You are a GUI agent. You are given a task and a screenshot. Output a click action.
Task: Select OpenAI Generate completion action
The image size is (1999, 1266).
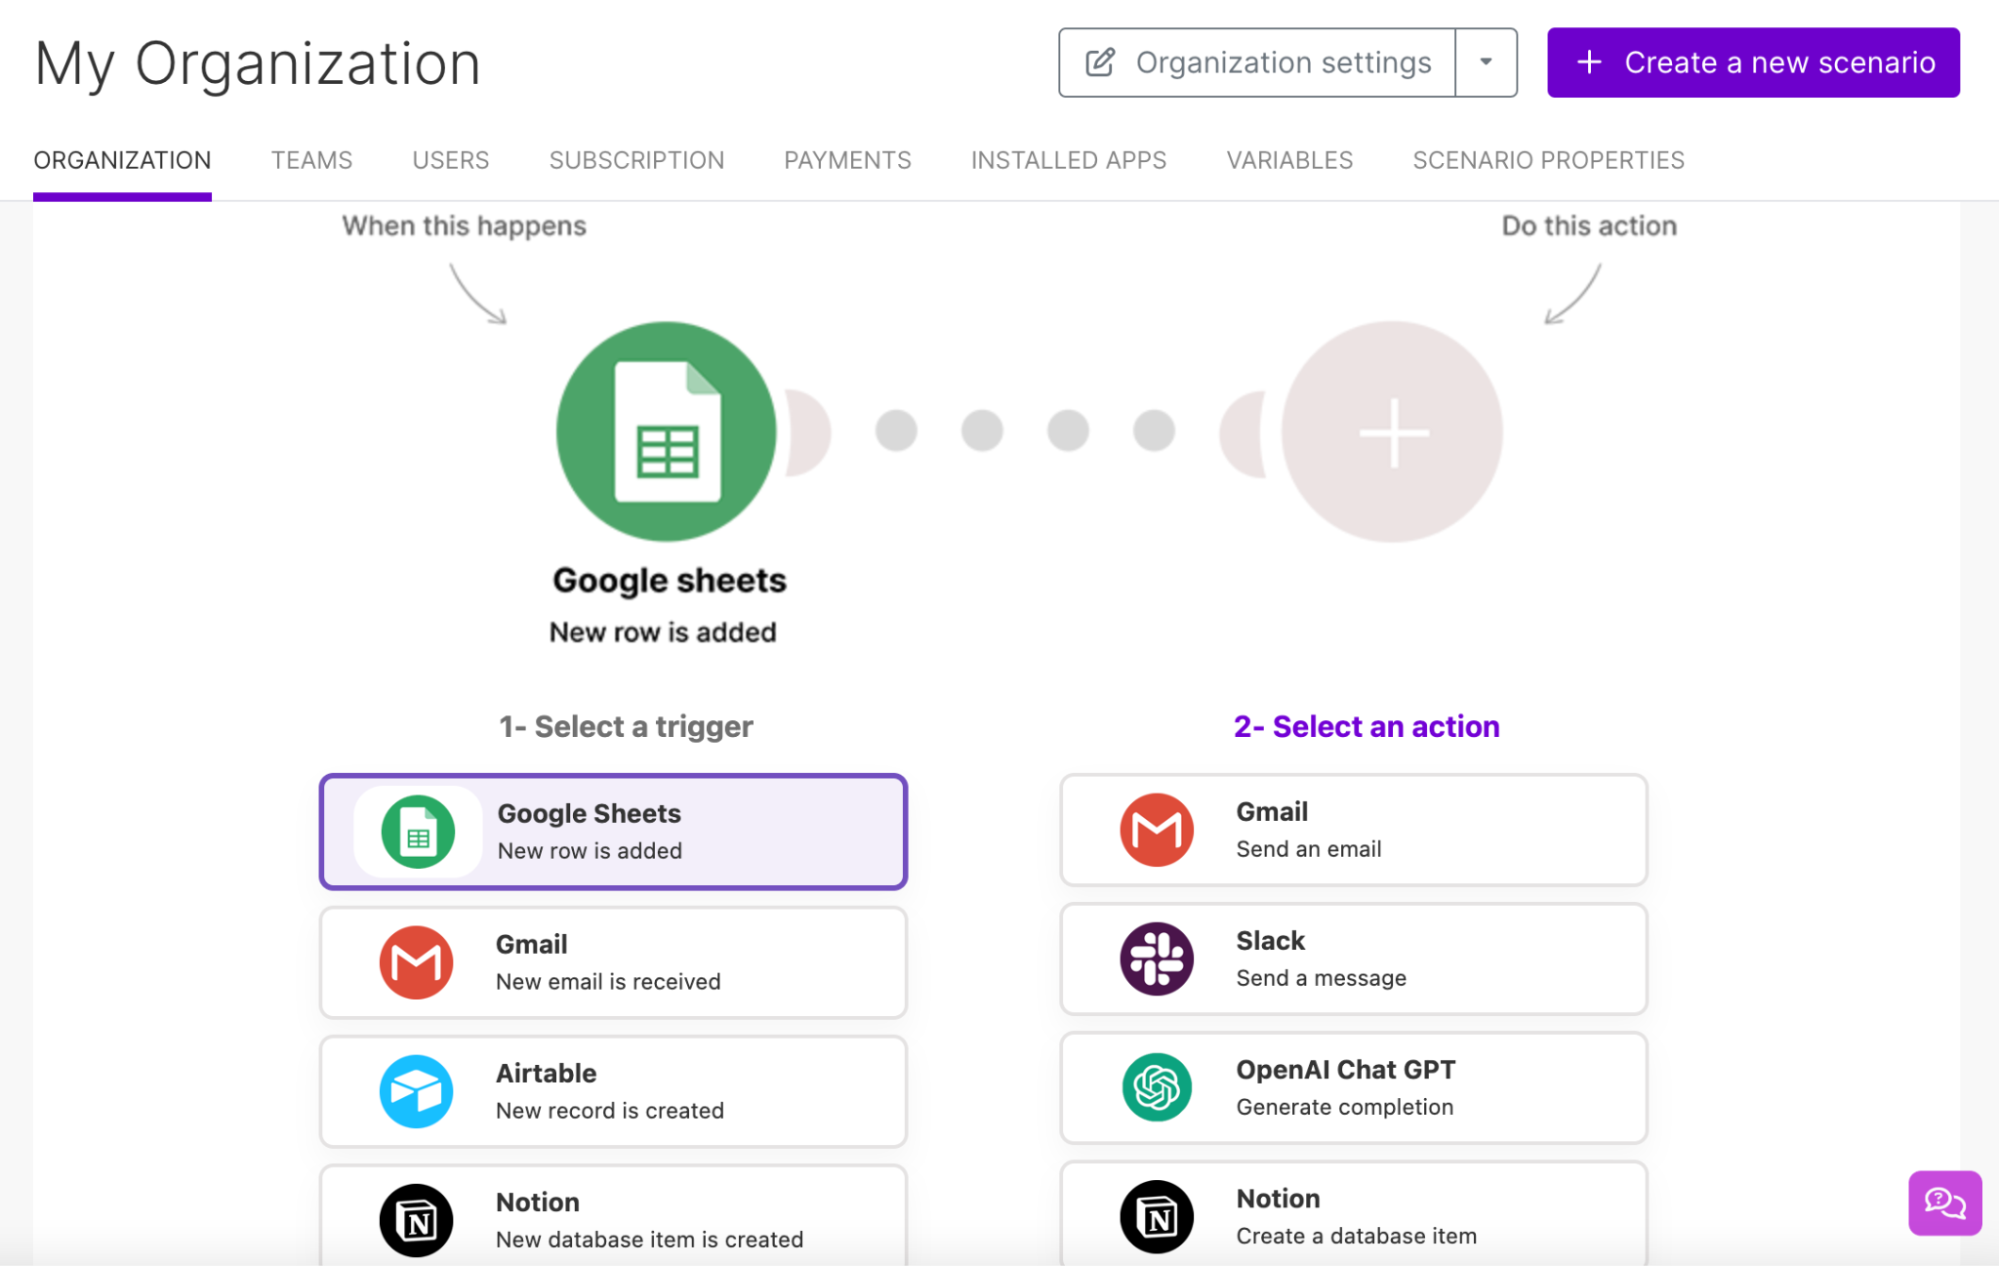tap(1353, 1087)
